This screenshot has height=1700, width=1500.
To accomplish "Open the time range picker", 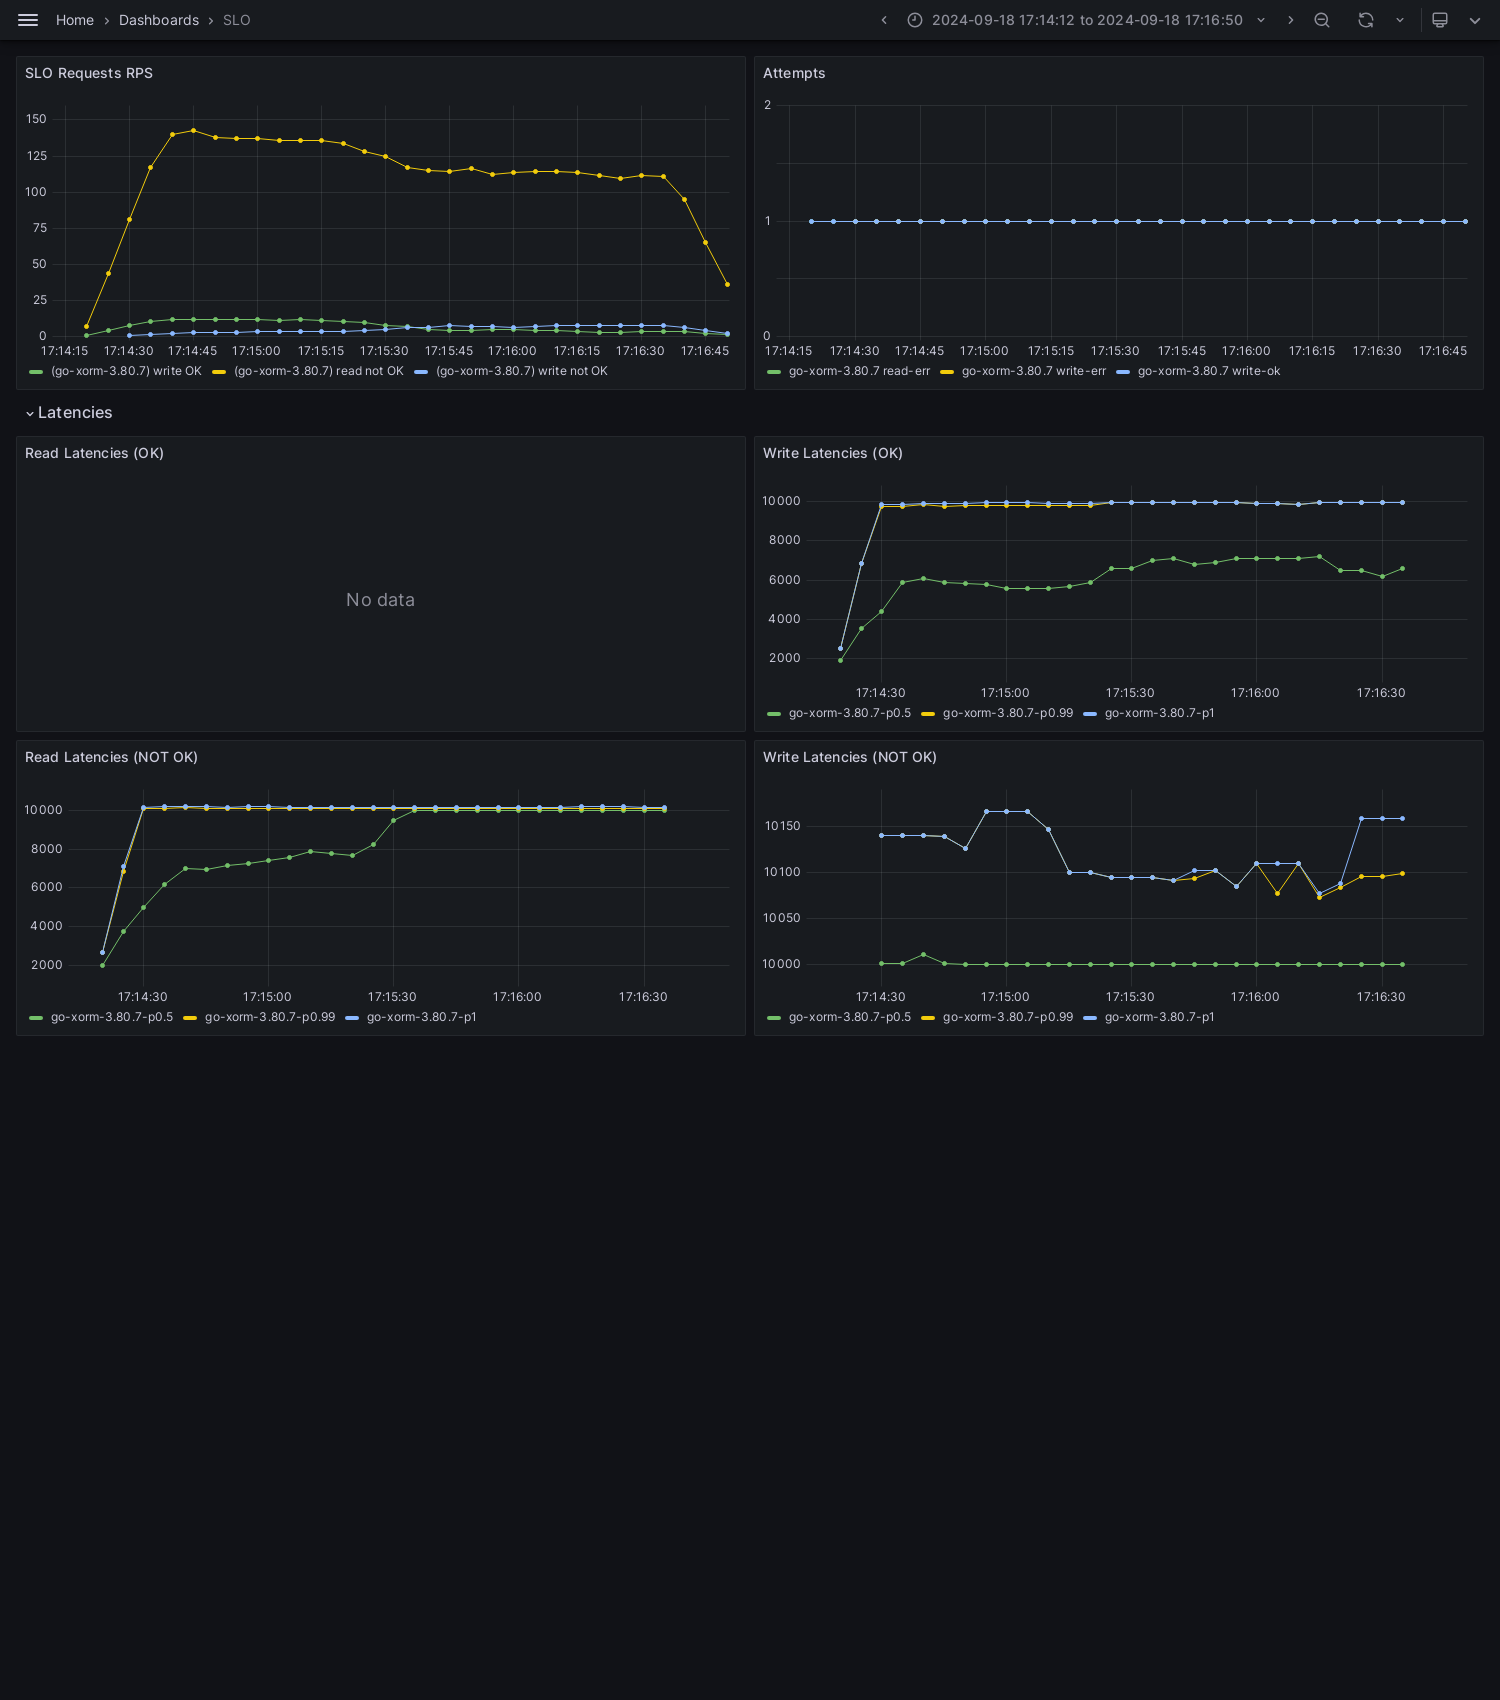I will pos(1087,20).
